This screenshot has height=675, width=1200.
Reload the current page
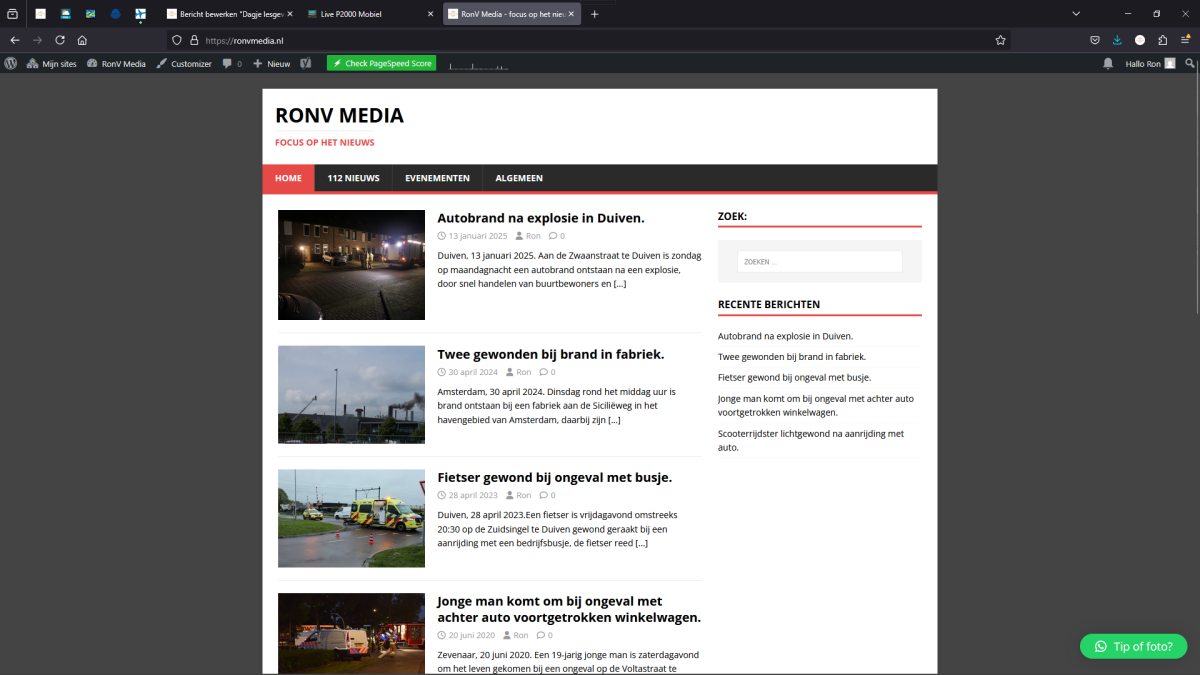60,40
